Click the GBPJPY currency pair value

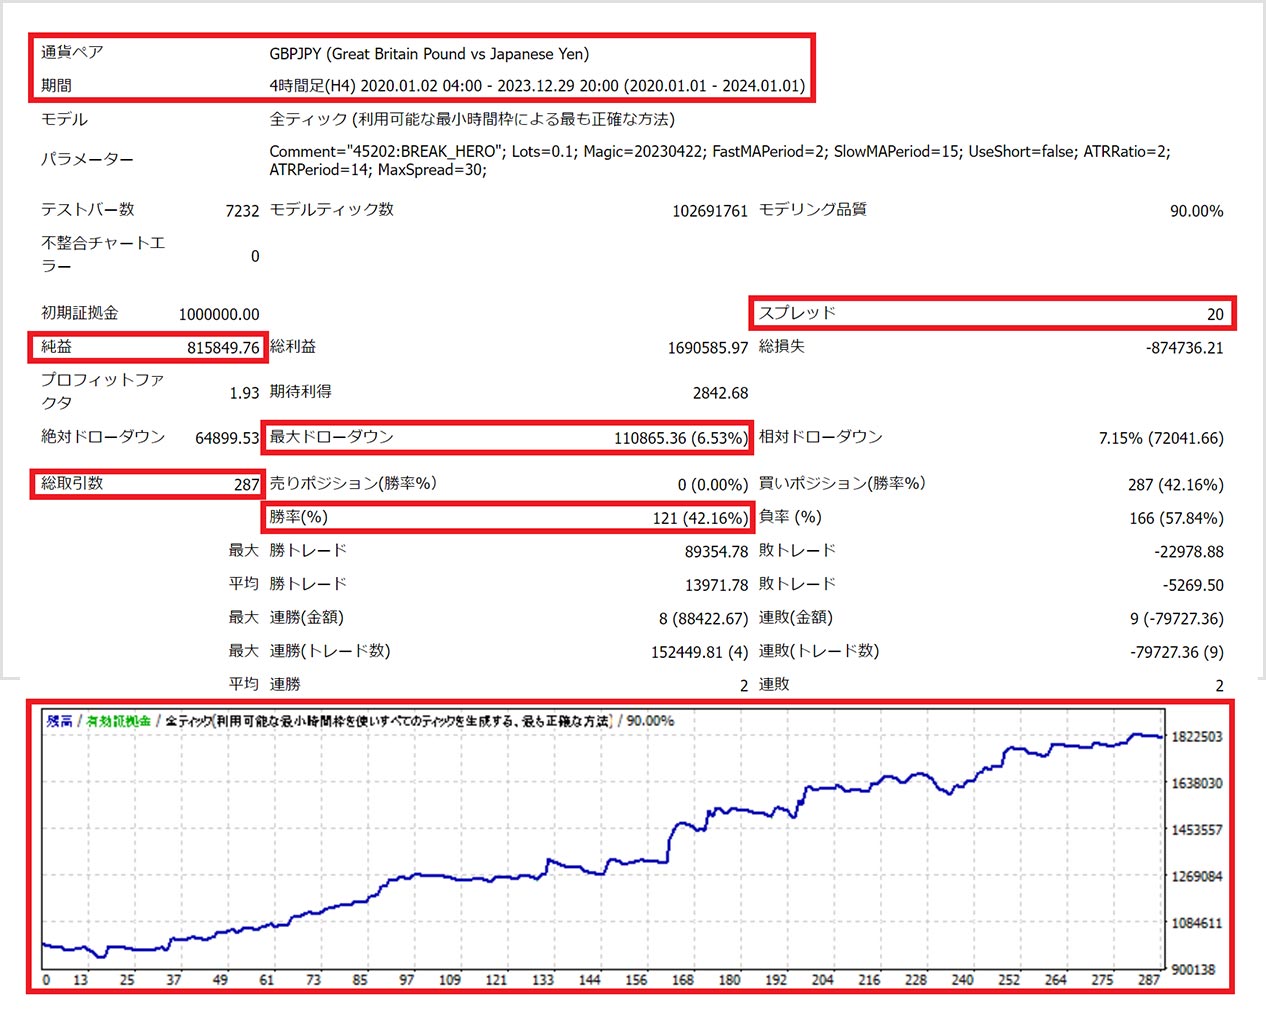click(x=429, y=54)
